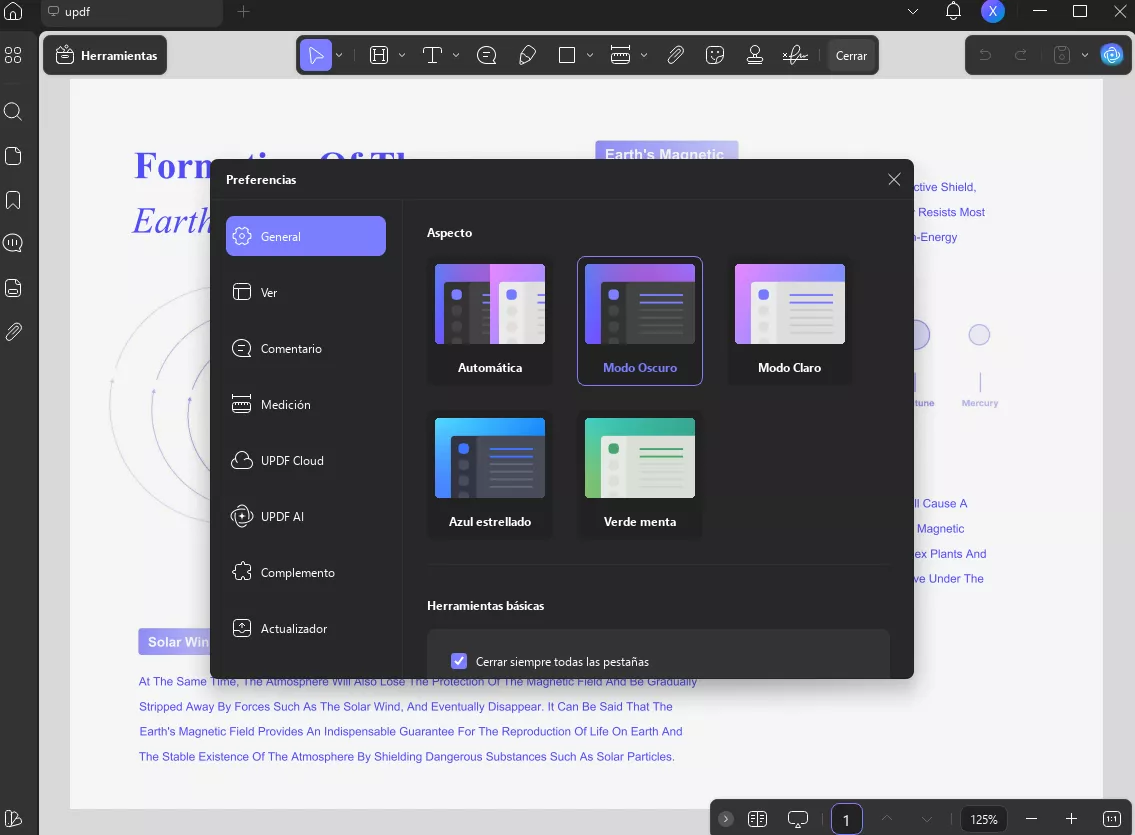
Task: Select the General preferences tab
Action: [305, 236]
